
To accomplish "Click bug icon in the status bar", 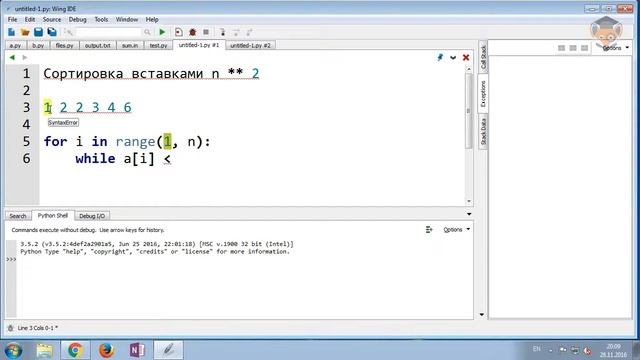I will [x=10, y=328].
